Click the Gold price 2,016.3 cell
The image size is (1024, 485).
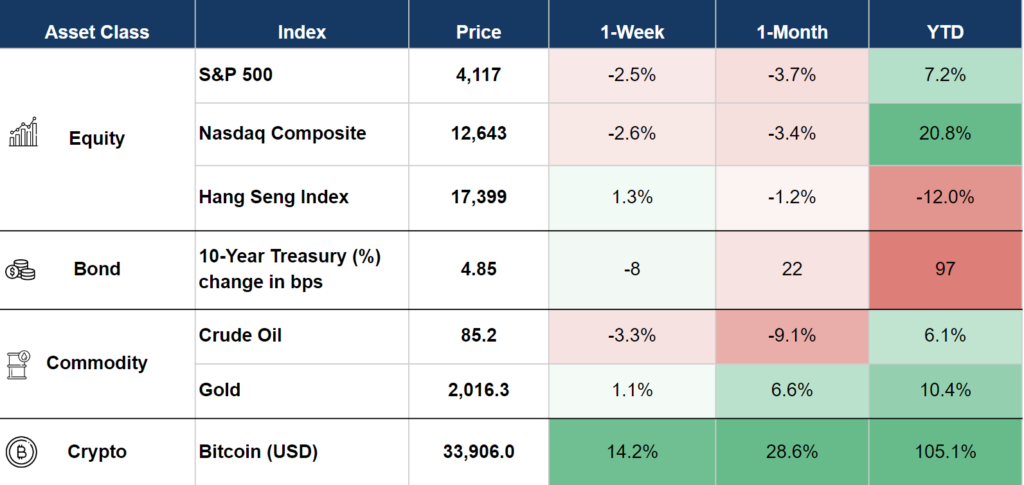click(478, 390)
